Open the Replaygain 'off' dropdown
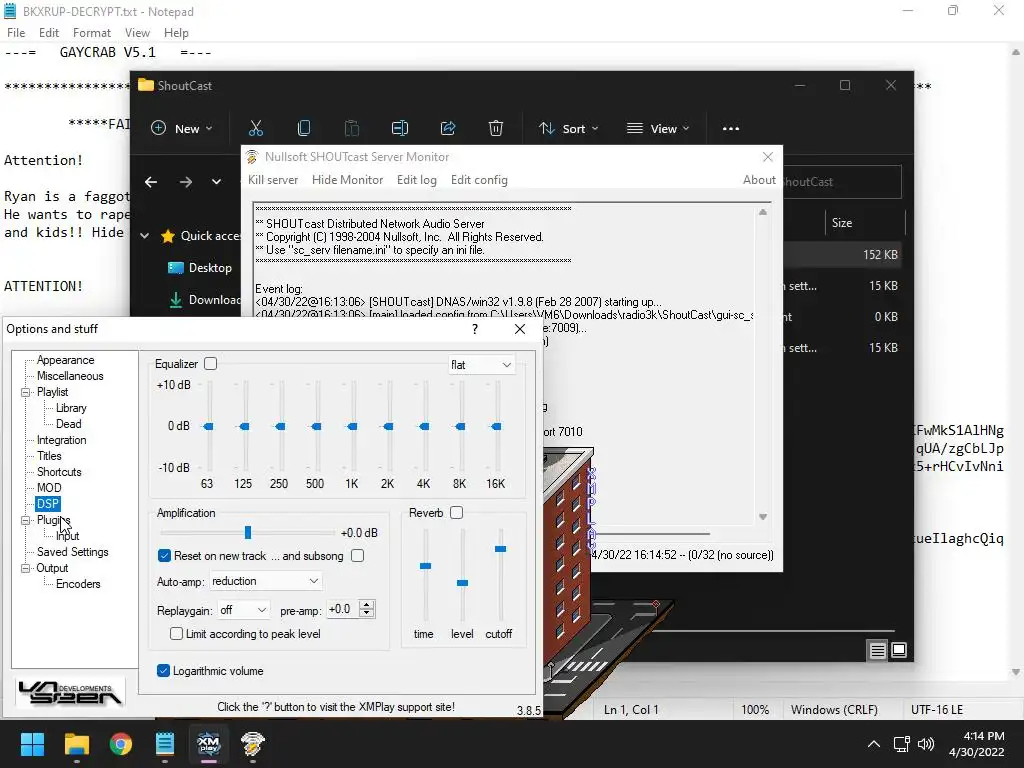 click(x=244, y=609)
